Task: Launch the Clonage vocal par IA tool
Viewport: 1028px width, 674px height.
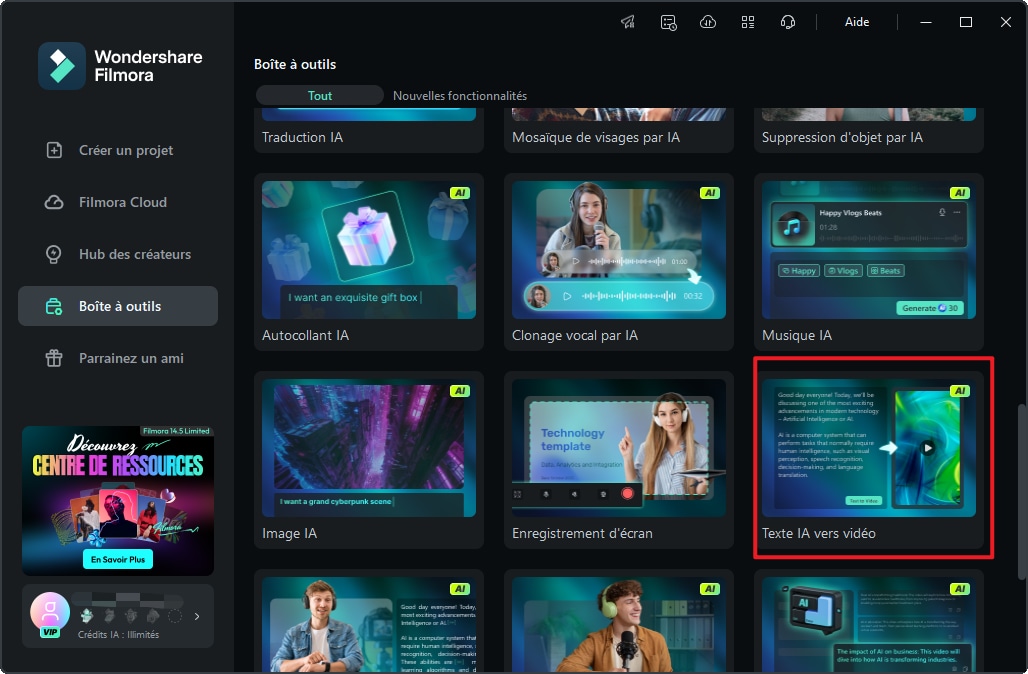Action: point(619,262)
